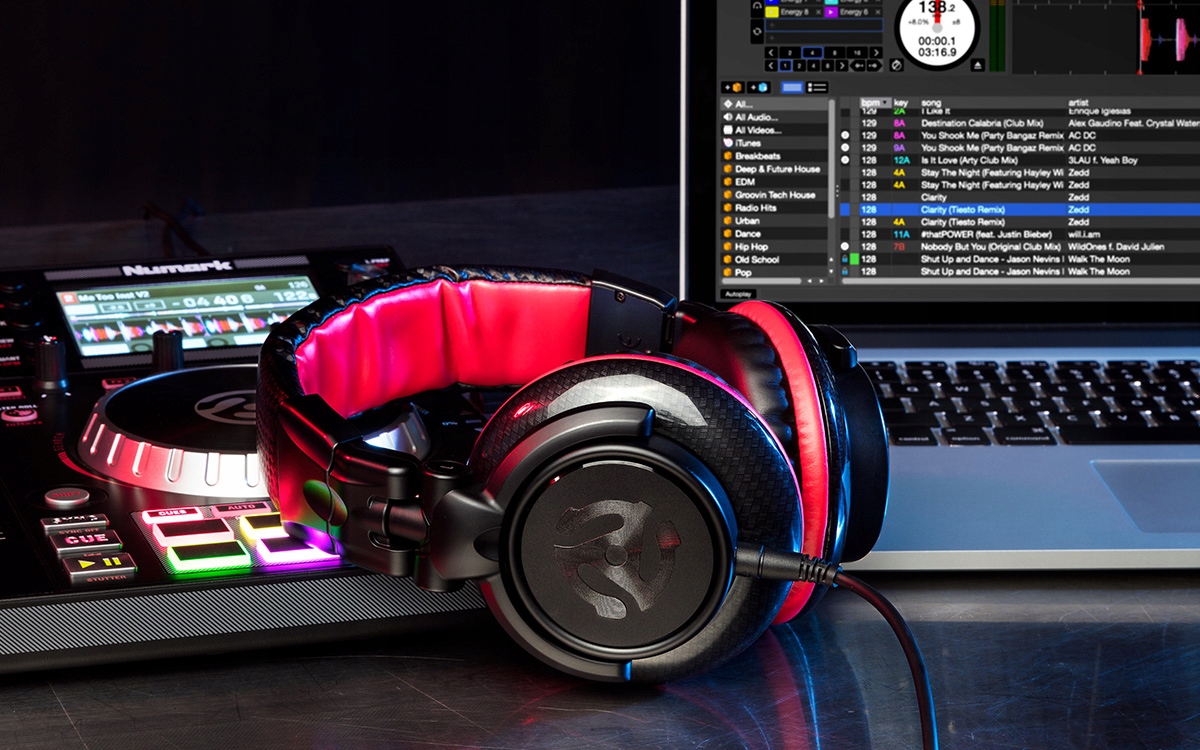Viewport: 1200px width, 750px height.
Task: Click the white status dot beside Is It Love
Action: pyautogui.click(x=845, y=160)
